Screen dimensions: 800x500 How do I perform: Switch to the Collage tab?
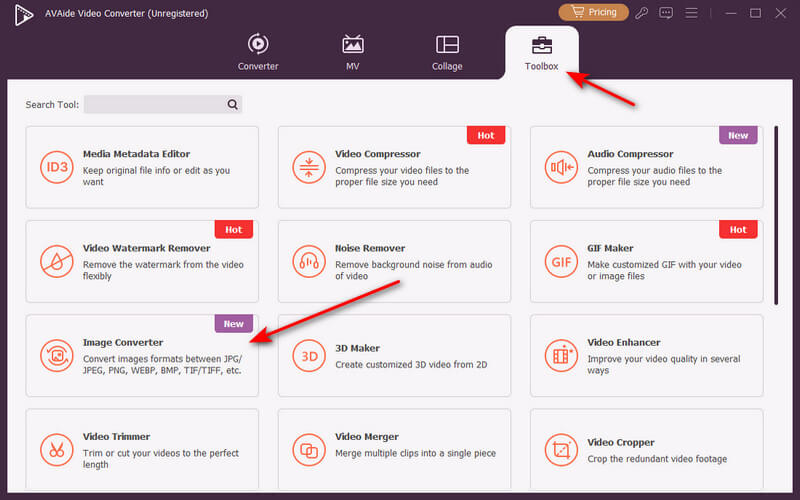[447, 53]
